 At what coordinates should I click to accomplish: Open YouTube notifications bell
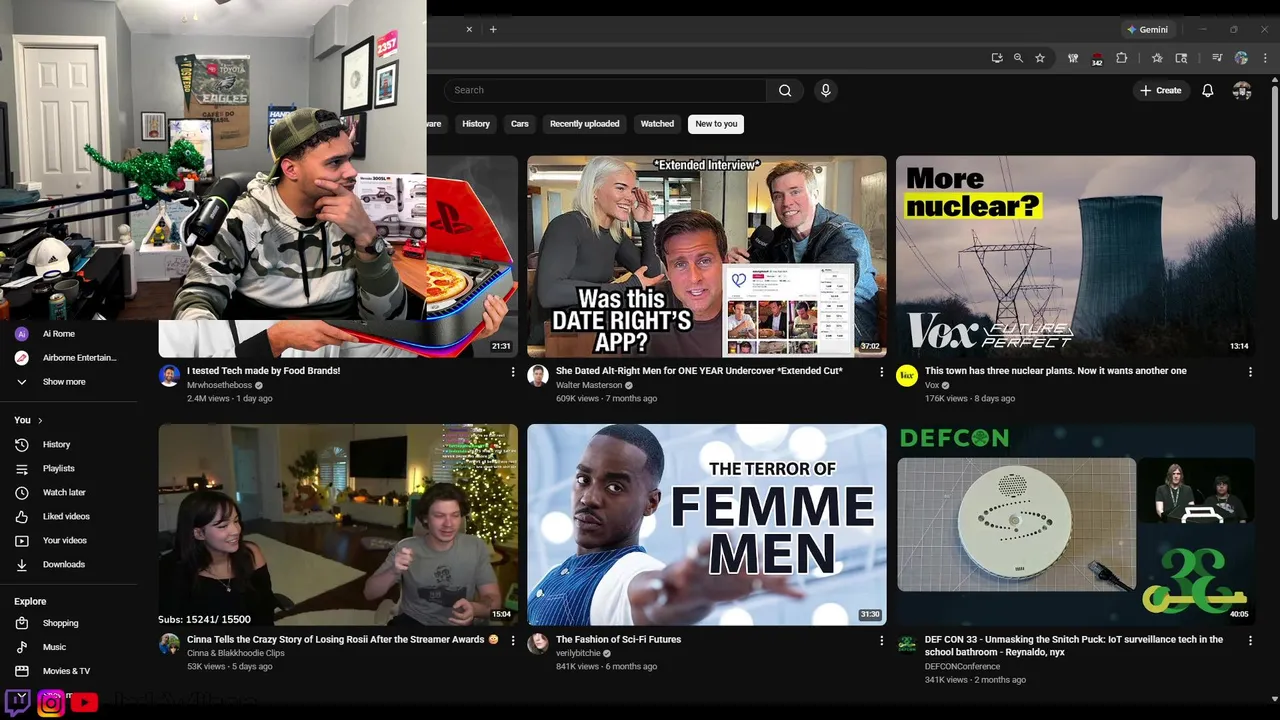(x=1208, y=90)
